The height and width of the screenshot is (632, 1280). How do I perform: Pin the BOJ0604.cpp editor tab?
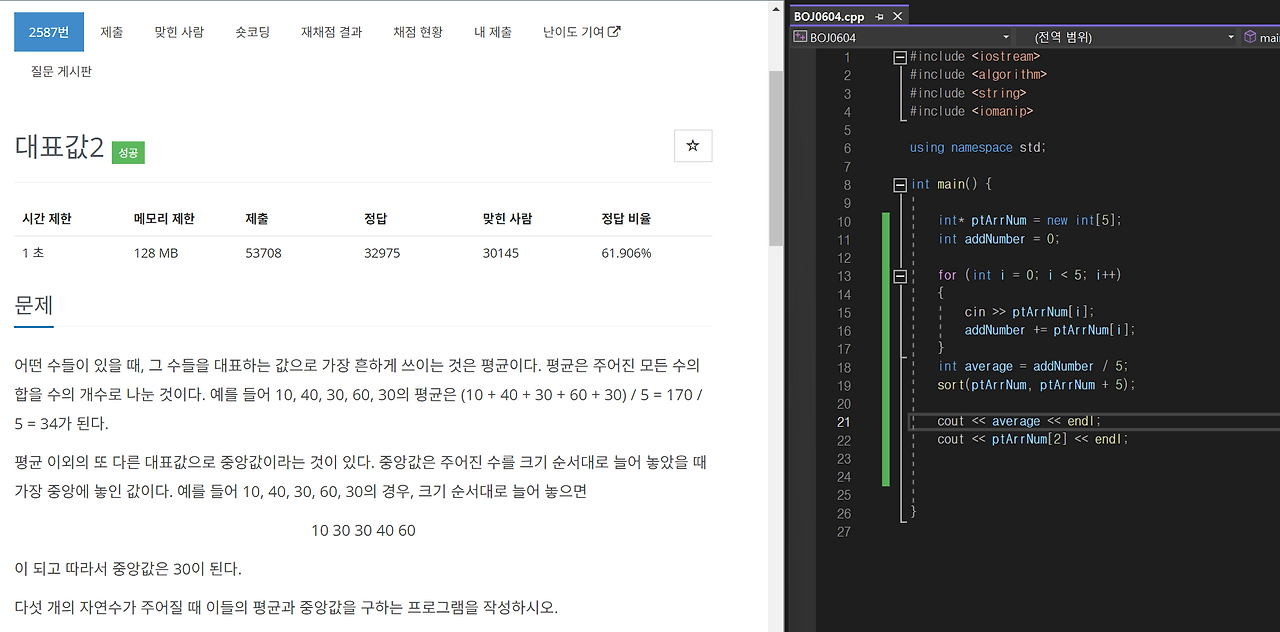(x=879, y=16)
